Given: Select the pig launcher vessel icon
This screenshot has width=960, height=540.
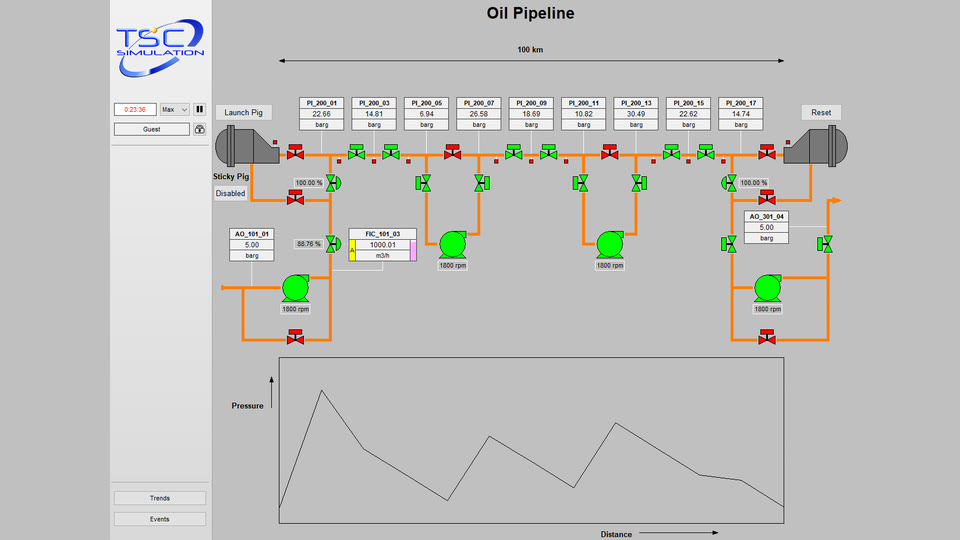Looking at the screenshot, I should pyautogui.click(x=246, y=146).
